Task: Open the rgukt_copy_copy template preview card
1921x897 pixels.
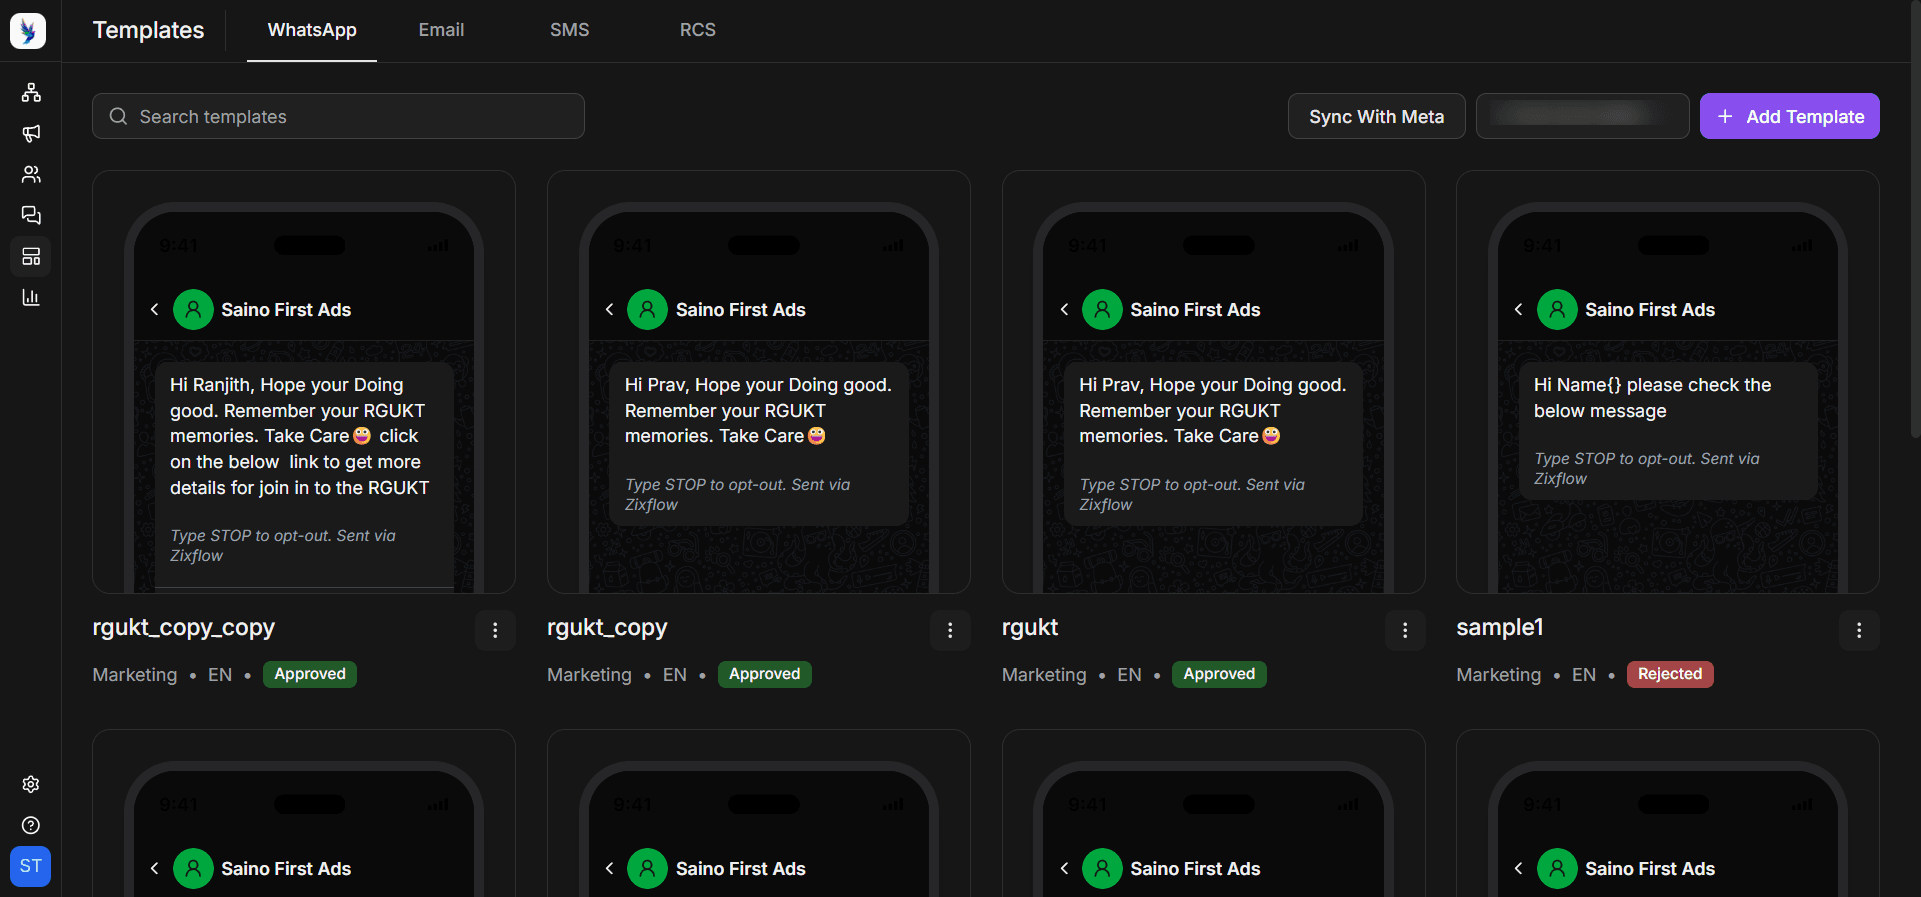Action: [304, 382]
